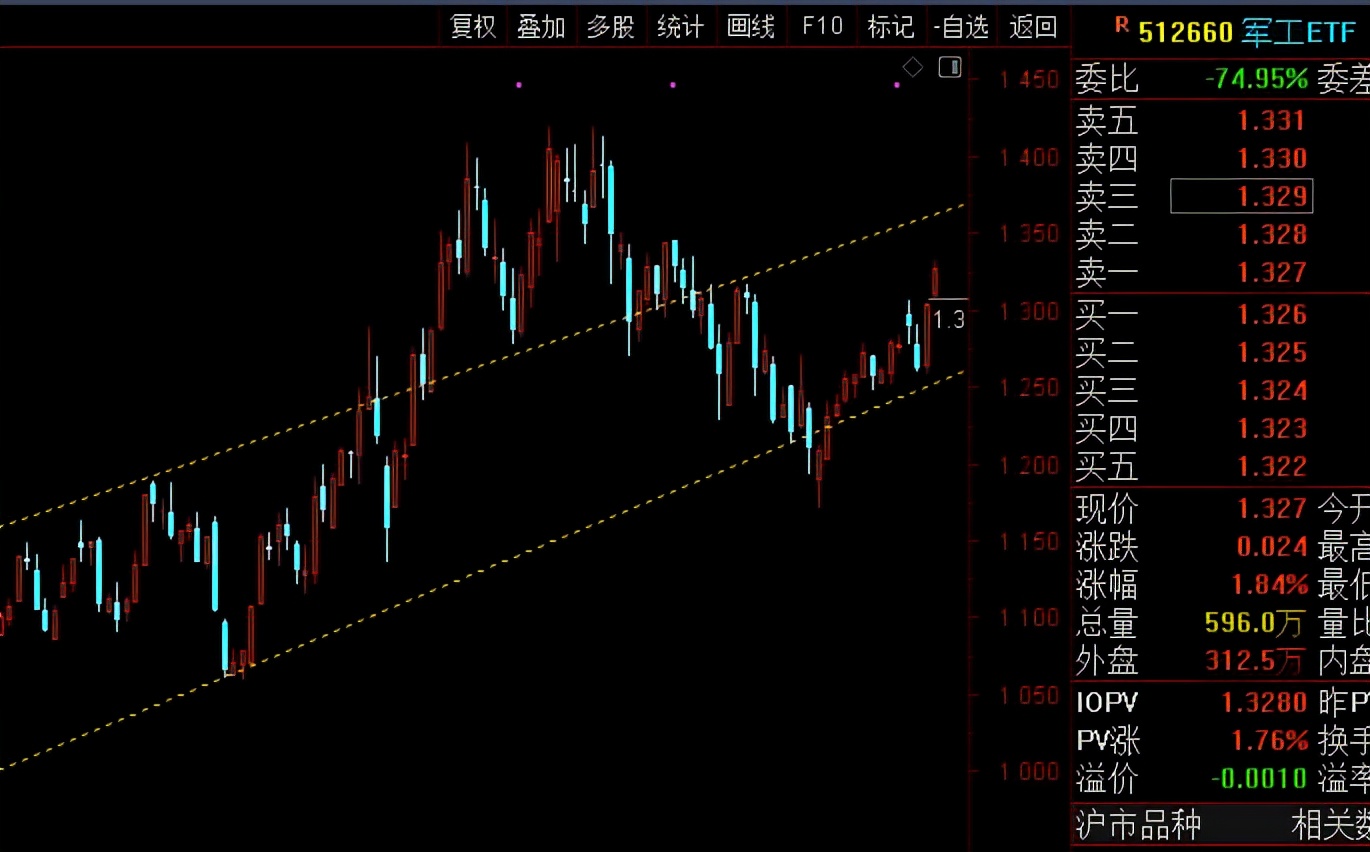
Task: Select 叠加 to overlay another stock
Action: tap(542, 27)
